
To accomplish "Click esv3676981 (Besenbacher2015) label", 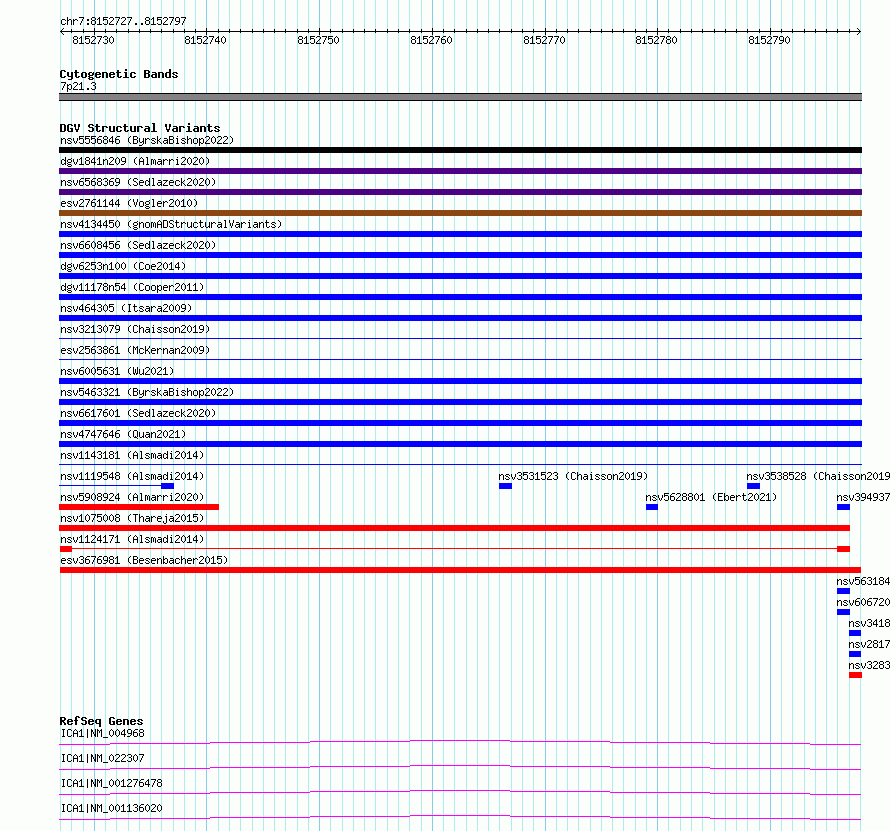I will pyautogui.click(x=144, y=560).
